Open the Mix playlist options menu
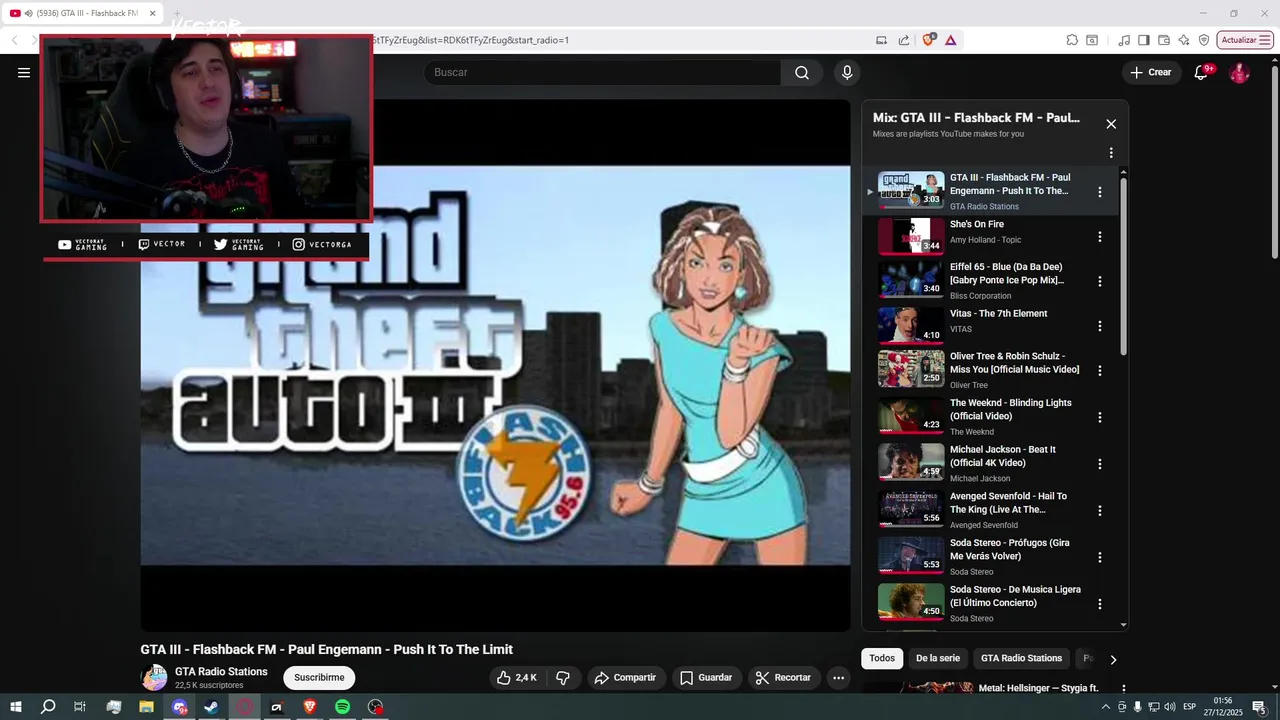 (x=1111, y=153)
